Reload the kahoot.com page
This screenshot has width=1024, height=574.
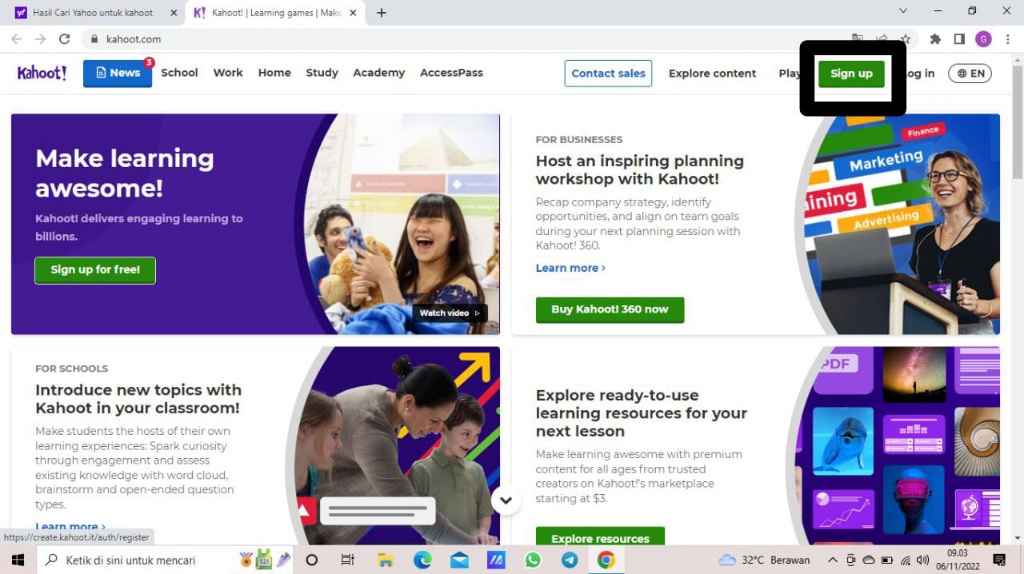[64, 39]
